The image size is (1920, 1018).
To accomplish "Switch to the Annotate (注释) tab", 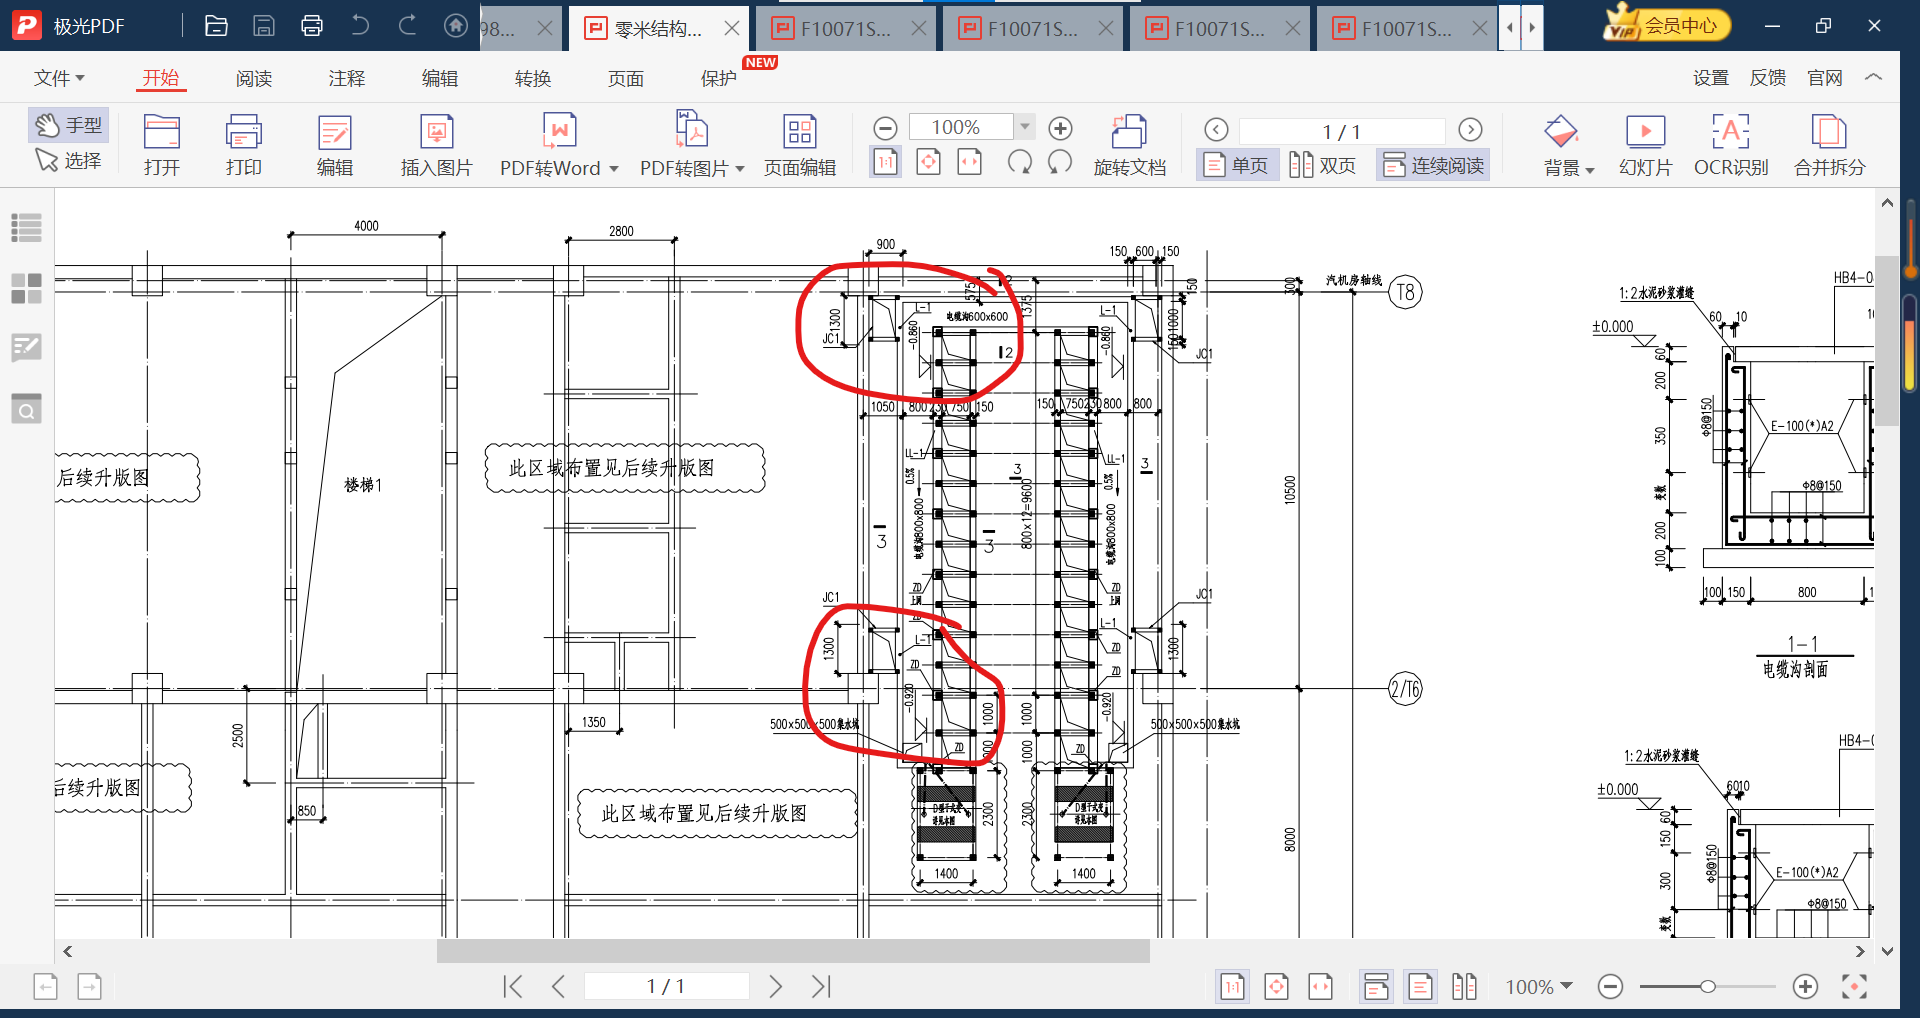I will tap(347, 78).
